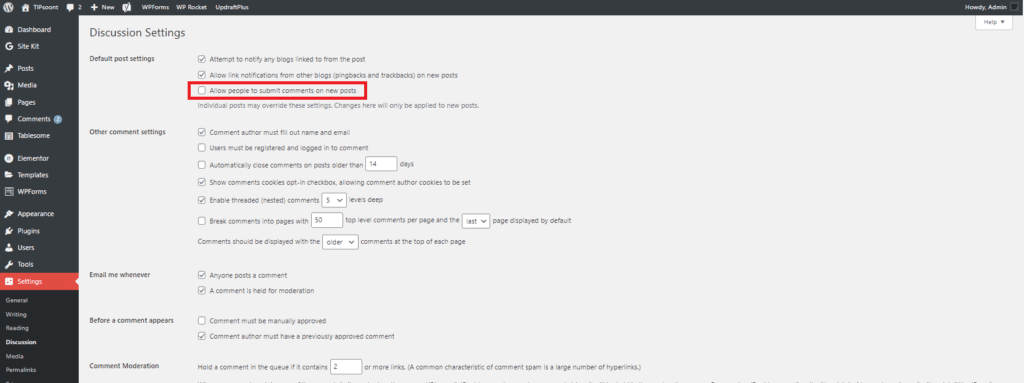
Task: Open the last page displayed dropdown
Action: (x=475, y=221)
